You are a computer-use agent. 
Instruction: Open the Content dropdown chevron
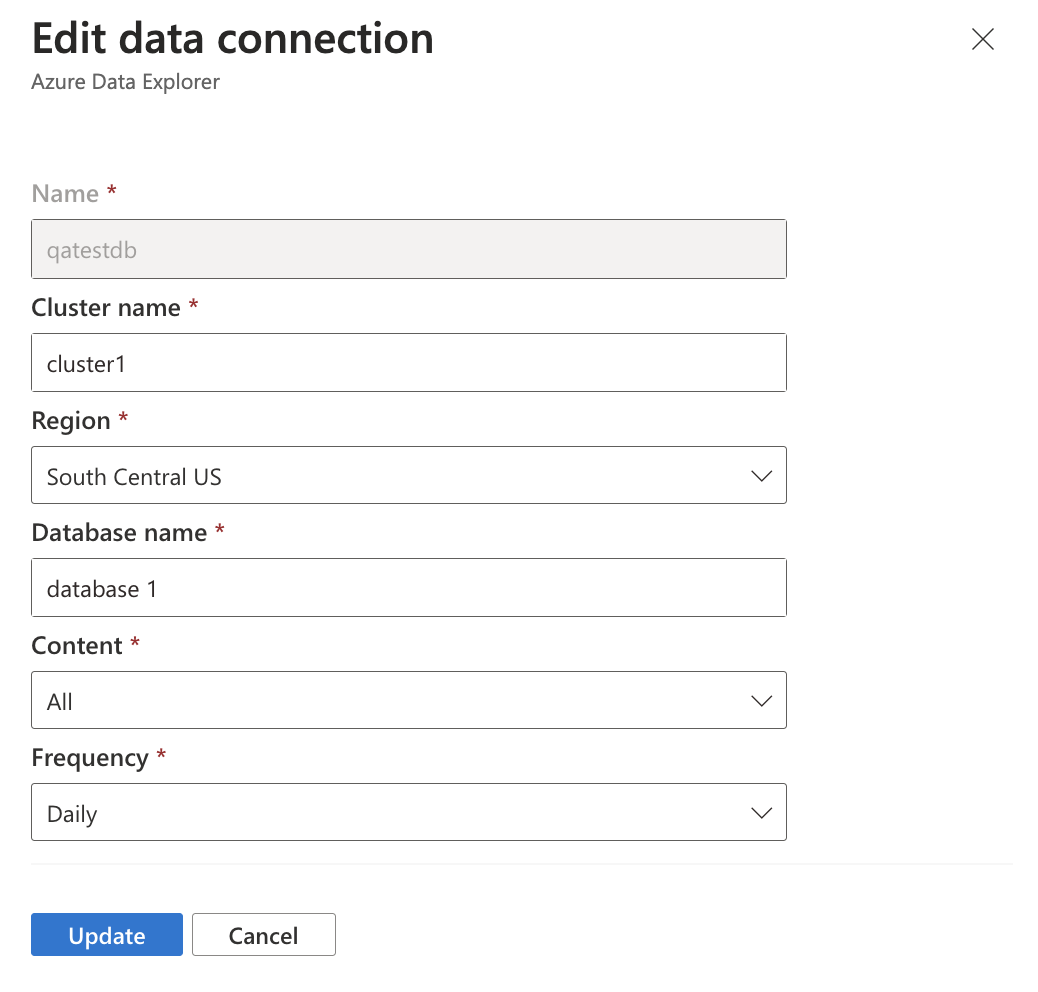pos(760,700)
